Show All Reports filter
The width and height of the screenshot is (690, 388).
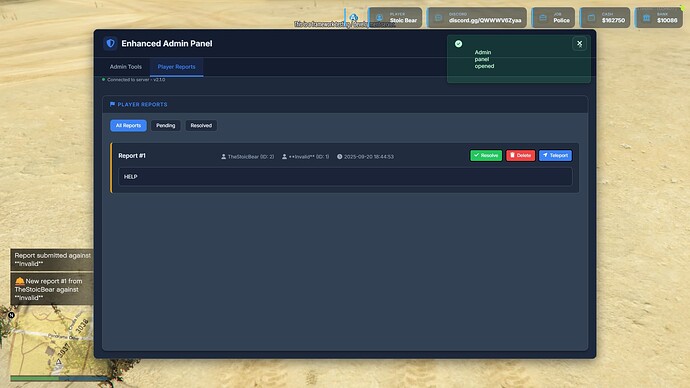(128, 125)
